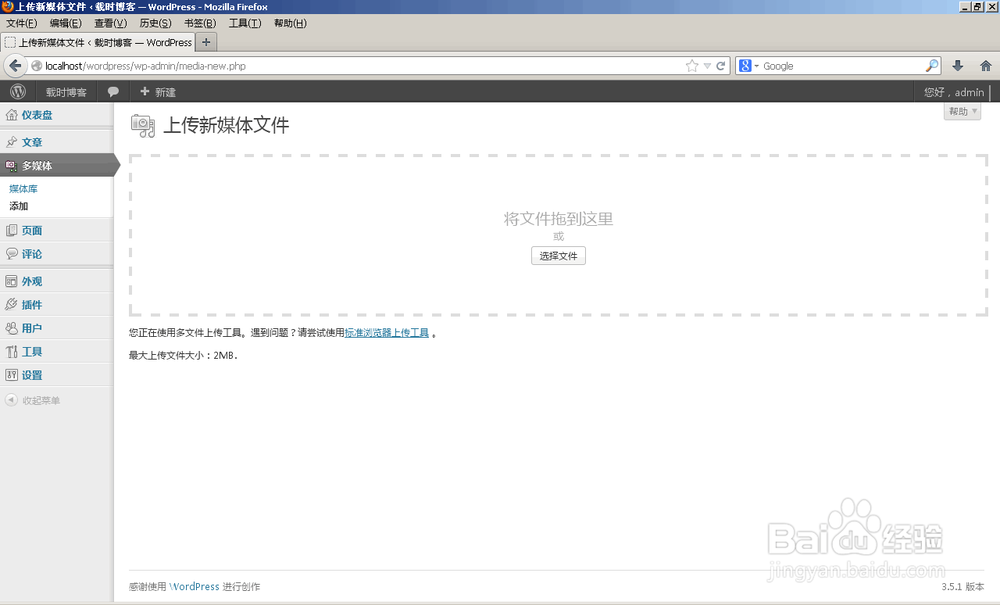Click the 用户 users icon

click(x=11, y=328)
